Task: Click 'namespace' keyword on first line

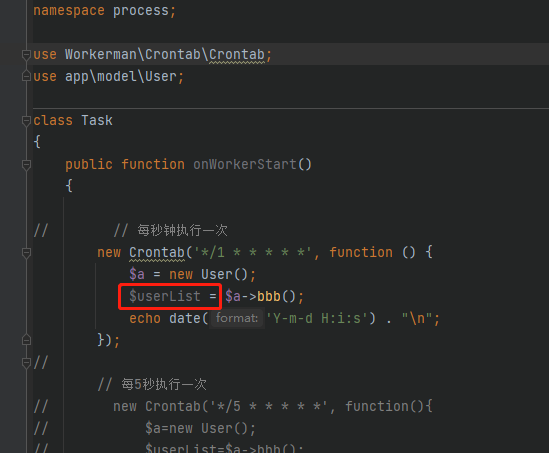Action: pyautogui.click(x=69, y=11)
